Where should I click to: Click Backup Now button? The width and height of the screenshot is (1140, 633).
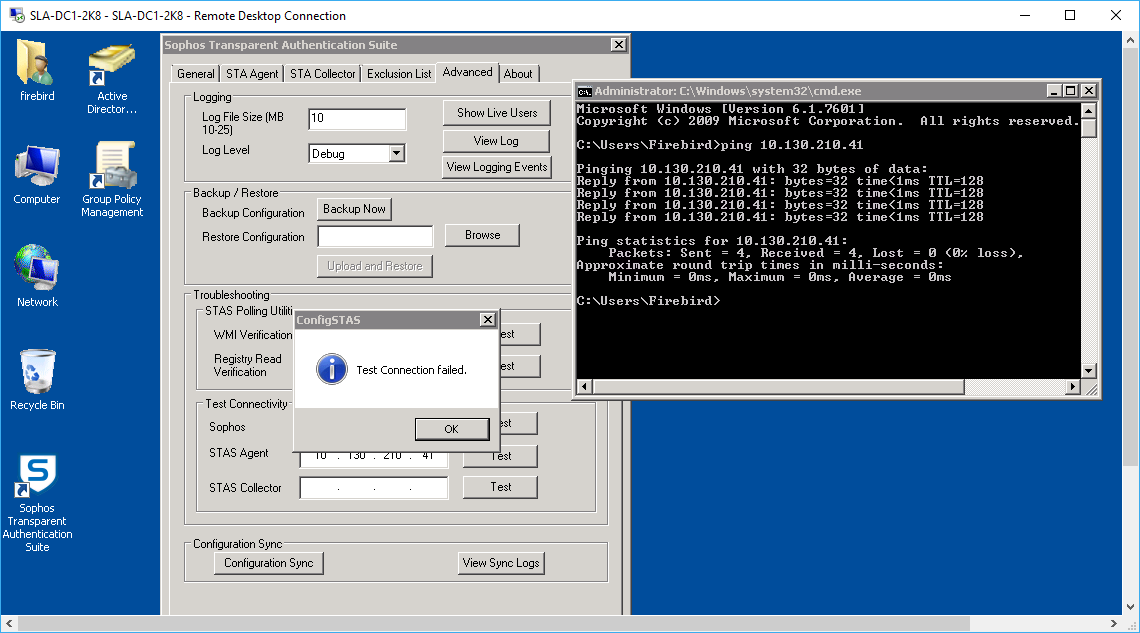tap(354, 209)
